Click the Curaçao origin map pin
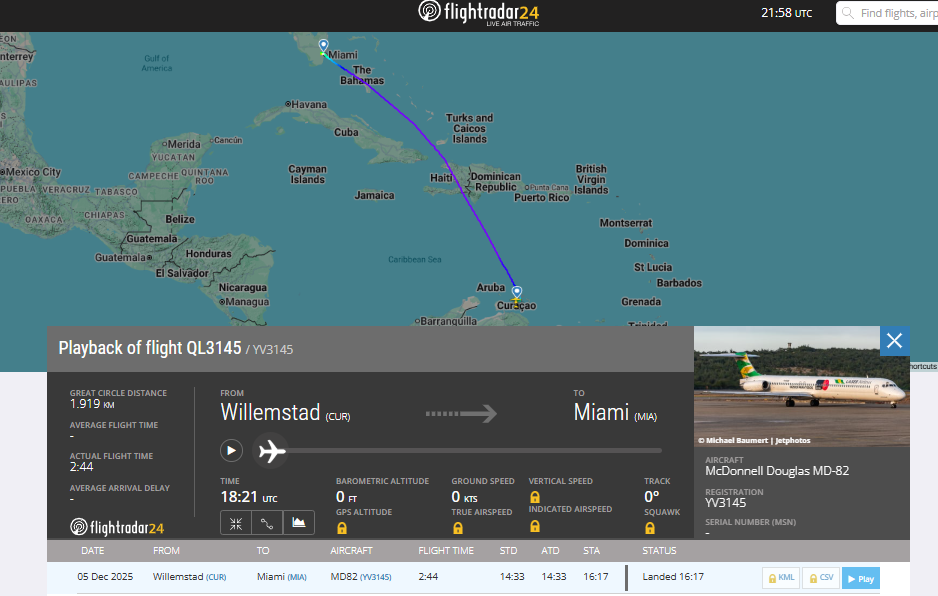 517,293
